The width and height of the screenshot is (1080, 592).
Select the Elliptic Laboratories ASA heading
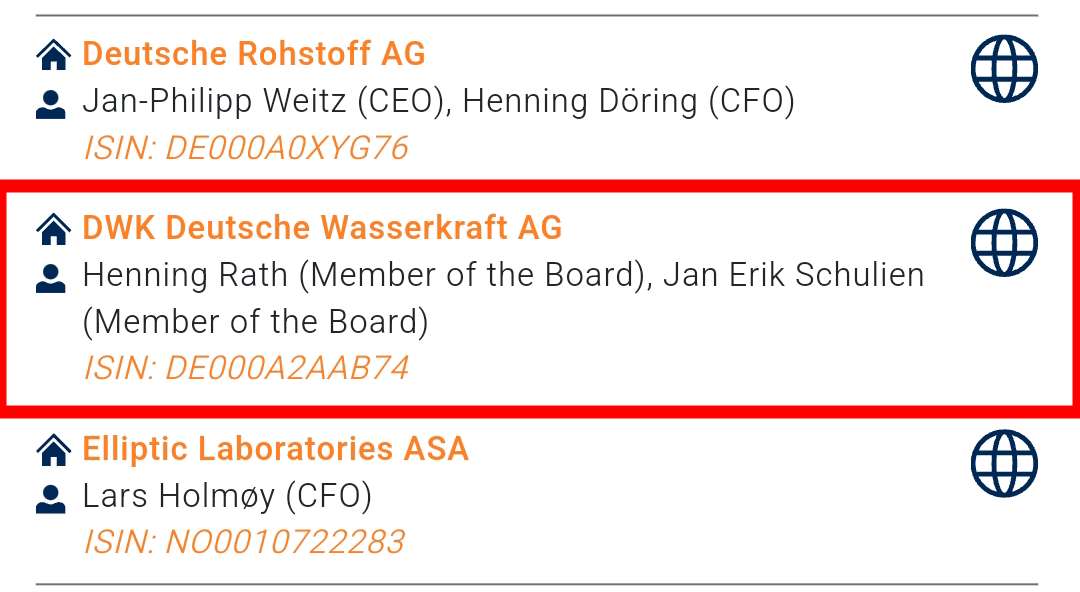point(275,449)
